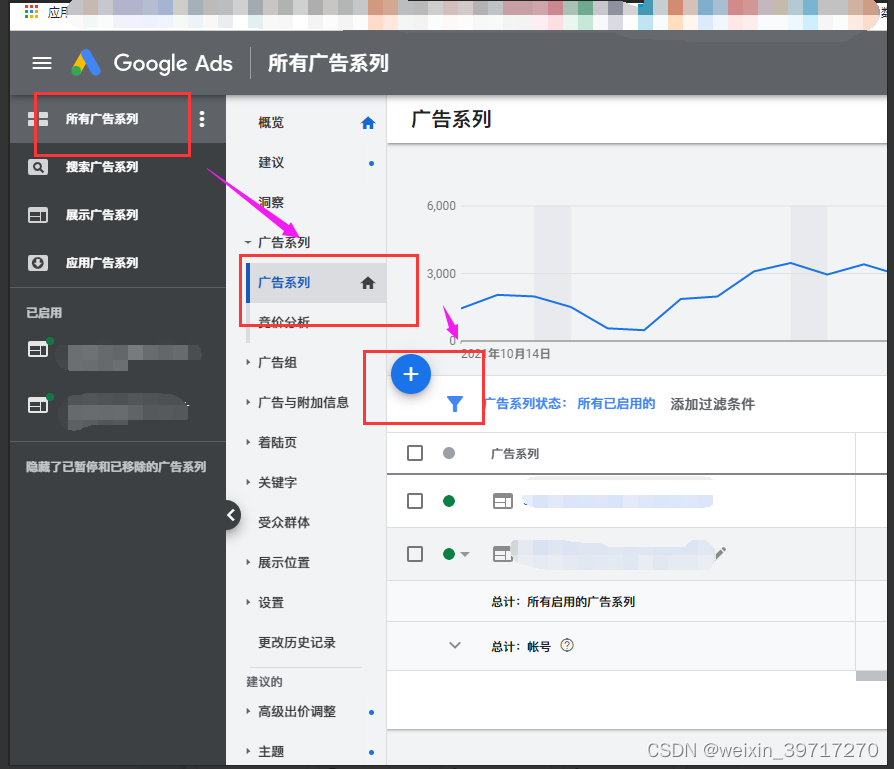The width and height of the screenshot is (894, 769).
Task: Click the blue filter funnel icon
Action: [x=454, y=404]
